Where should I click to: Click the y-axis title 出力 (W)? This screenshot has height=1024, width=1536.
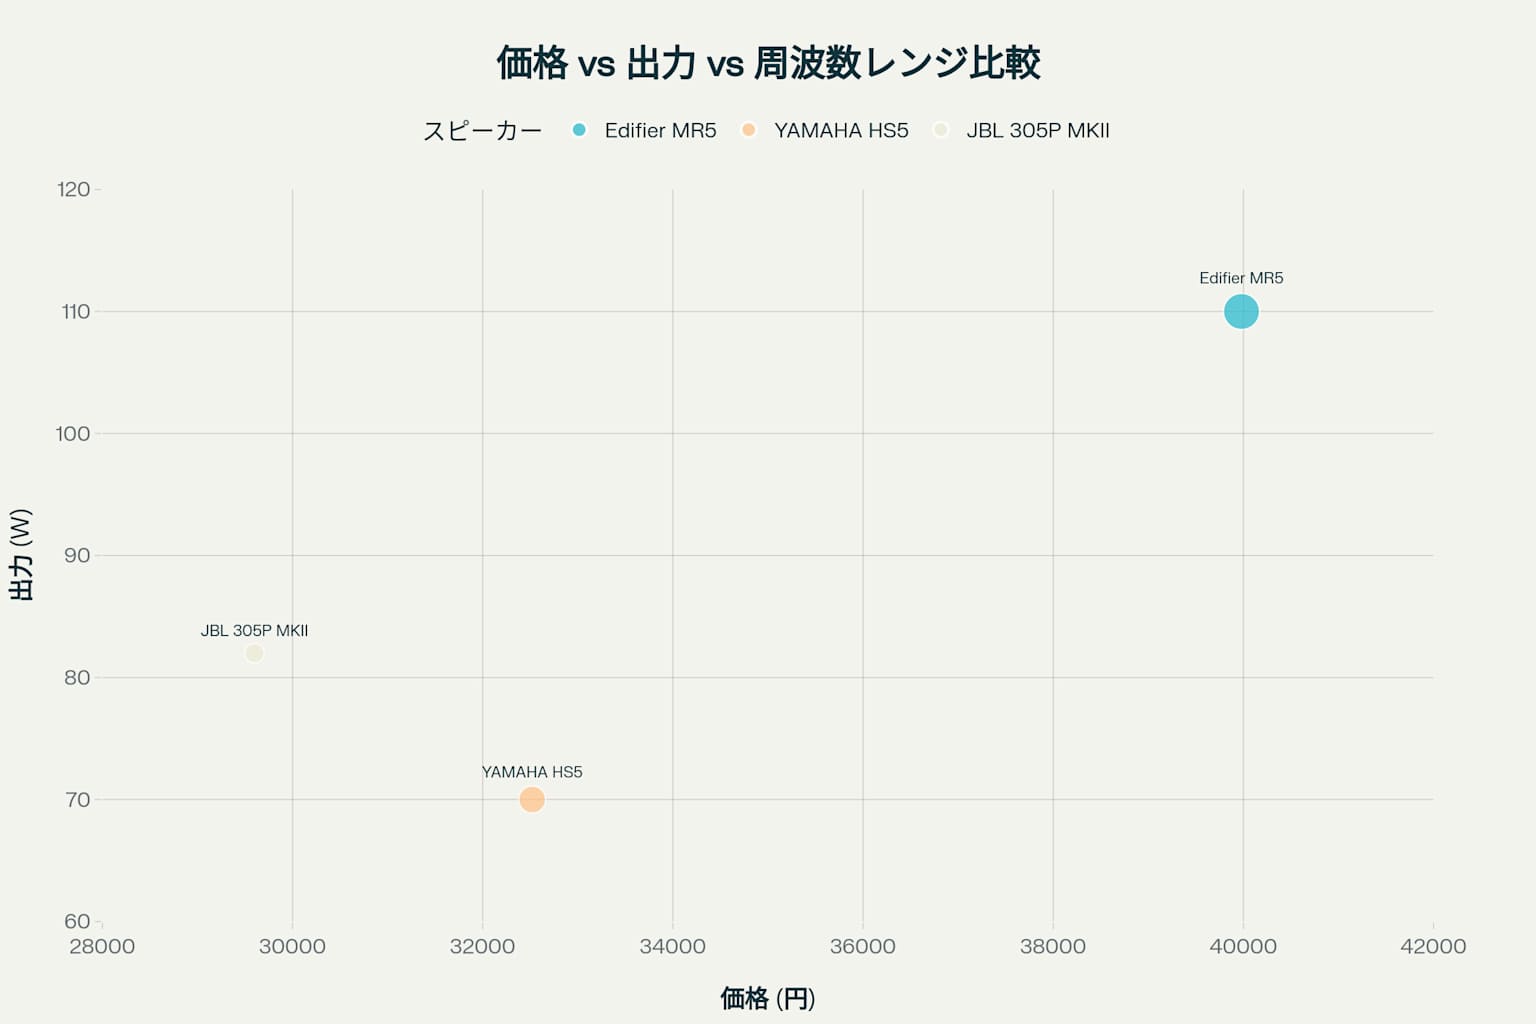click(21, 555)
